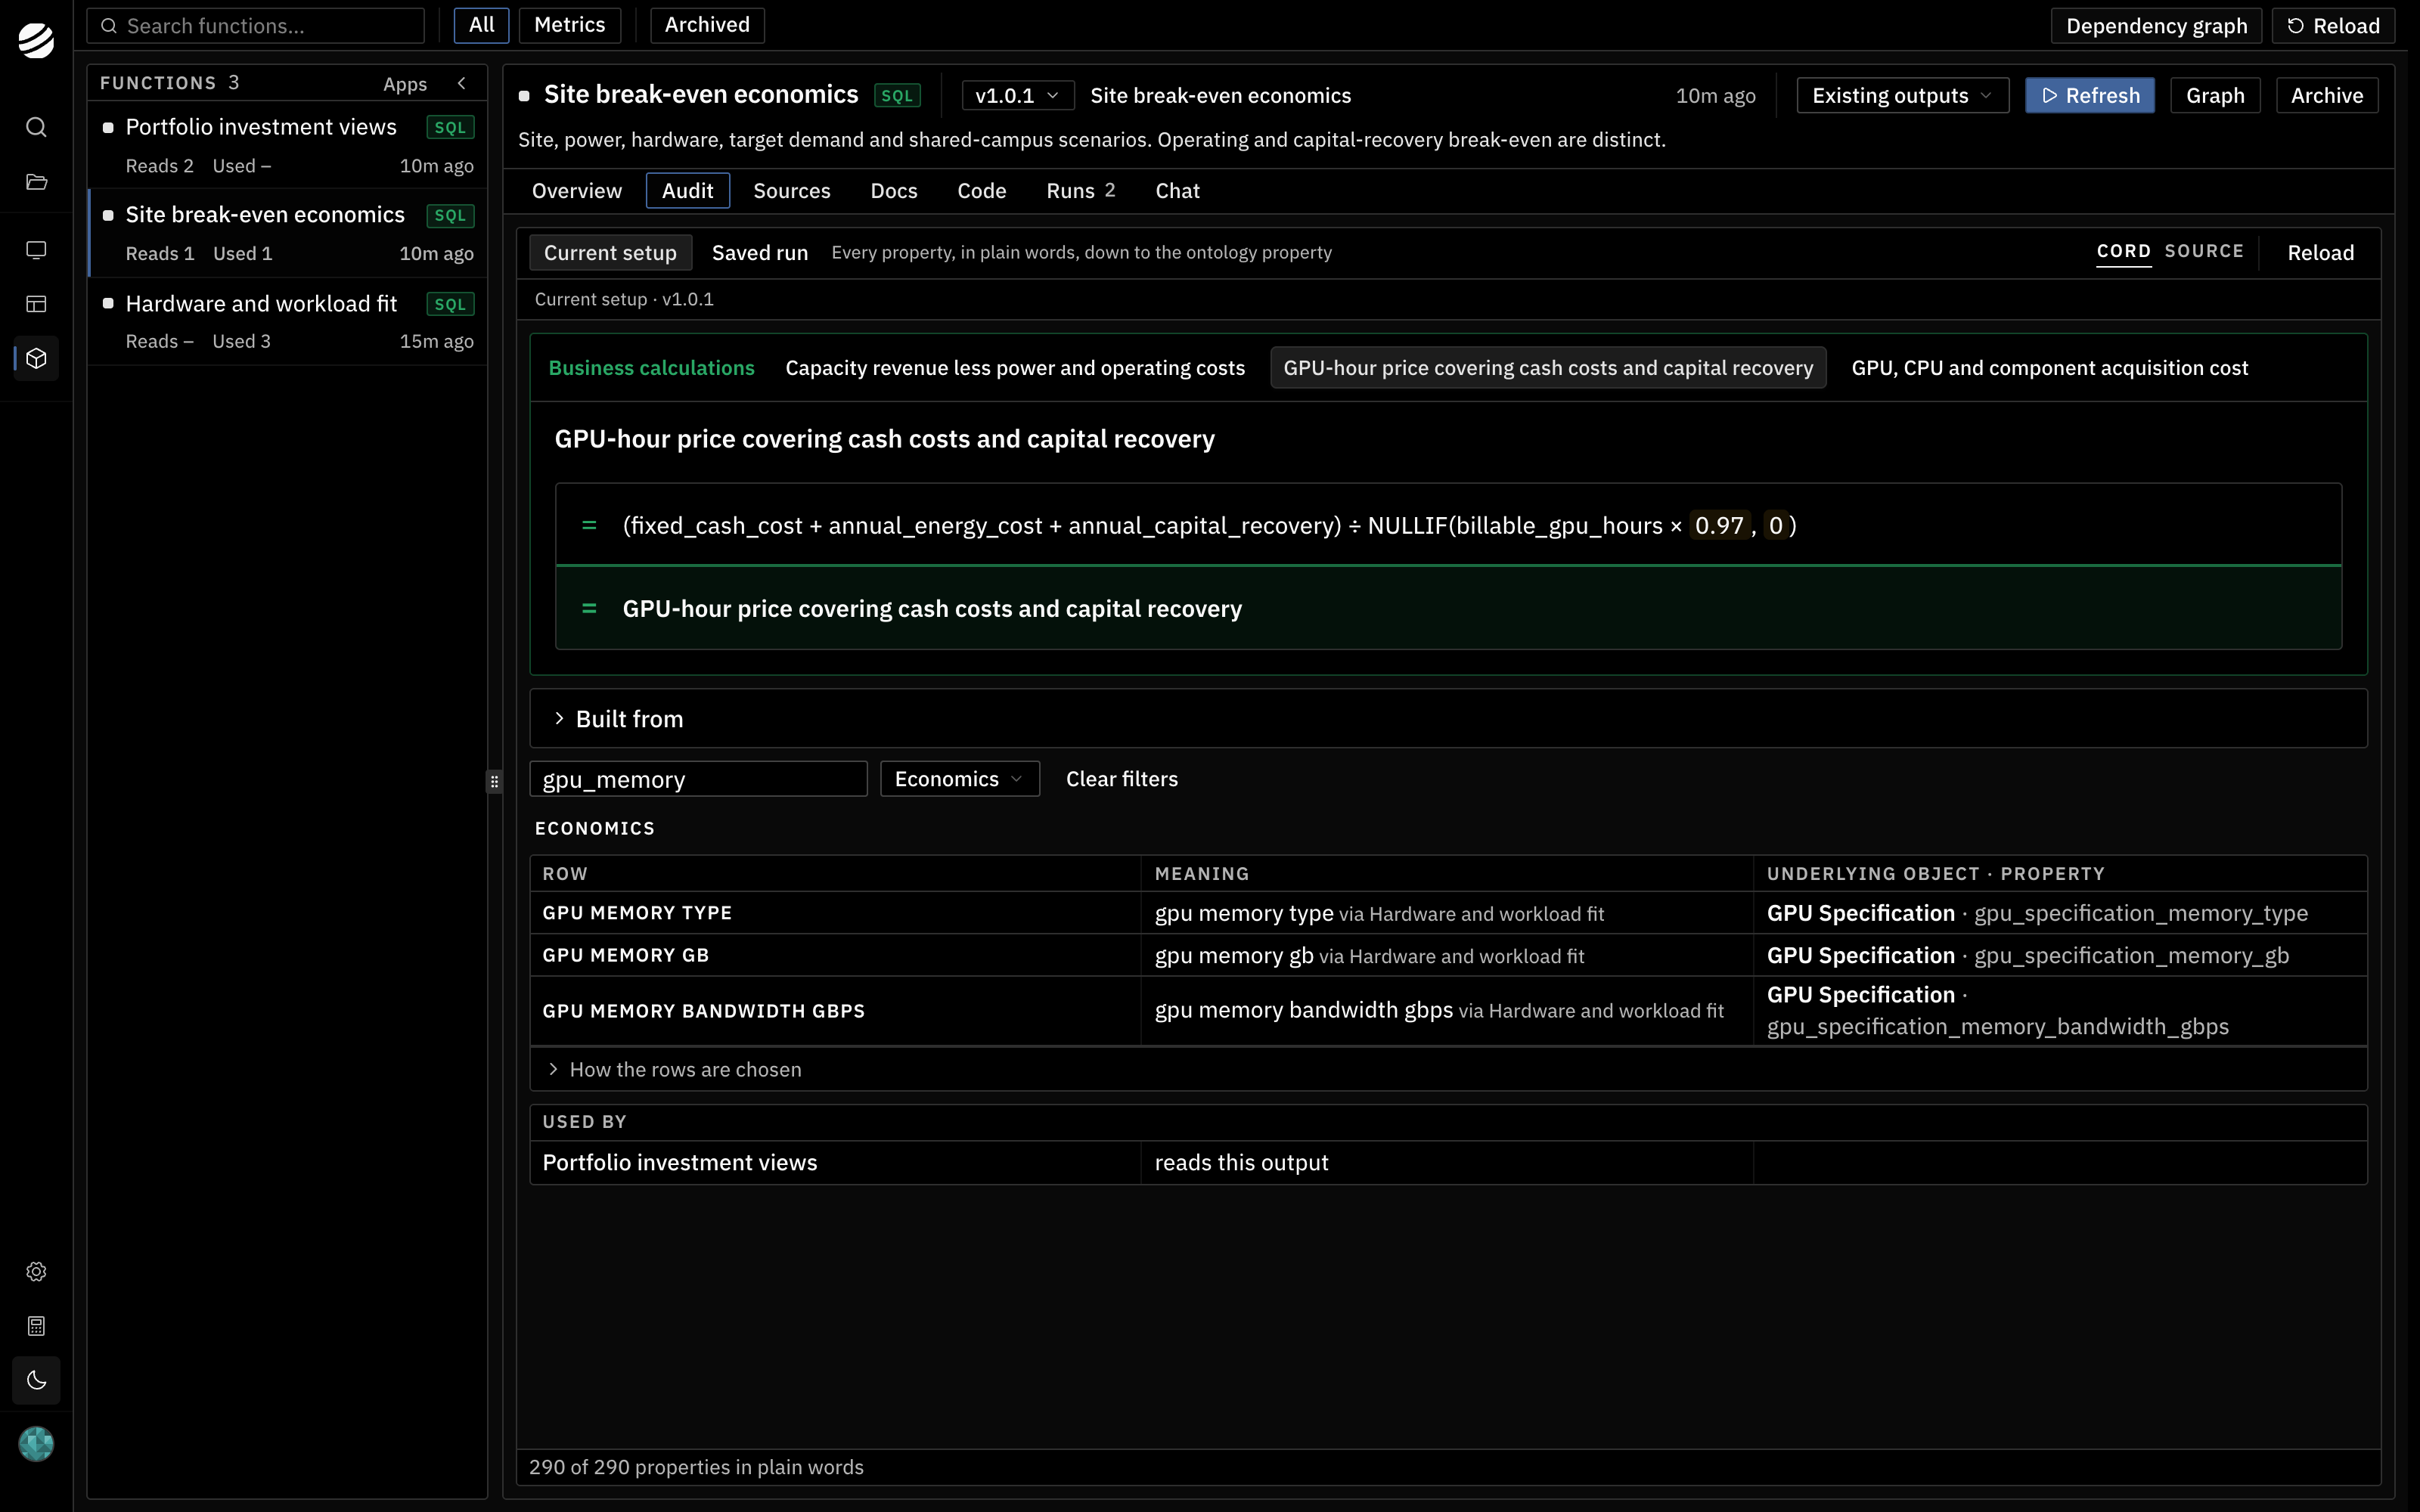
Task: Click the search magnifier in Search functions box
Action: click(x=109, y=26)
